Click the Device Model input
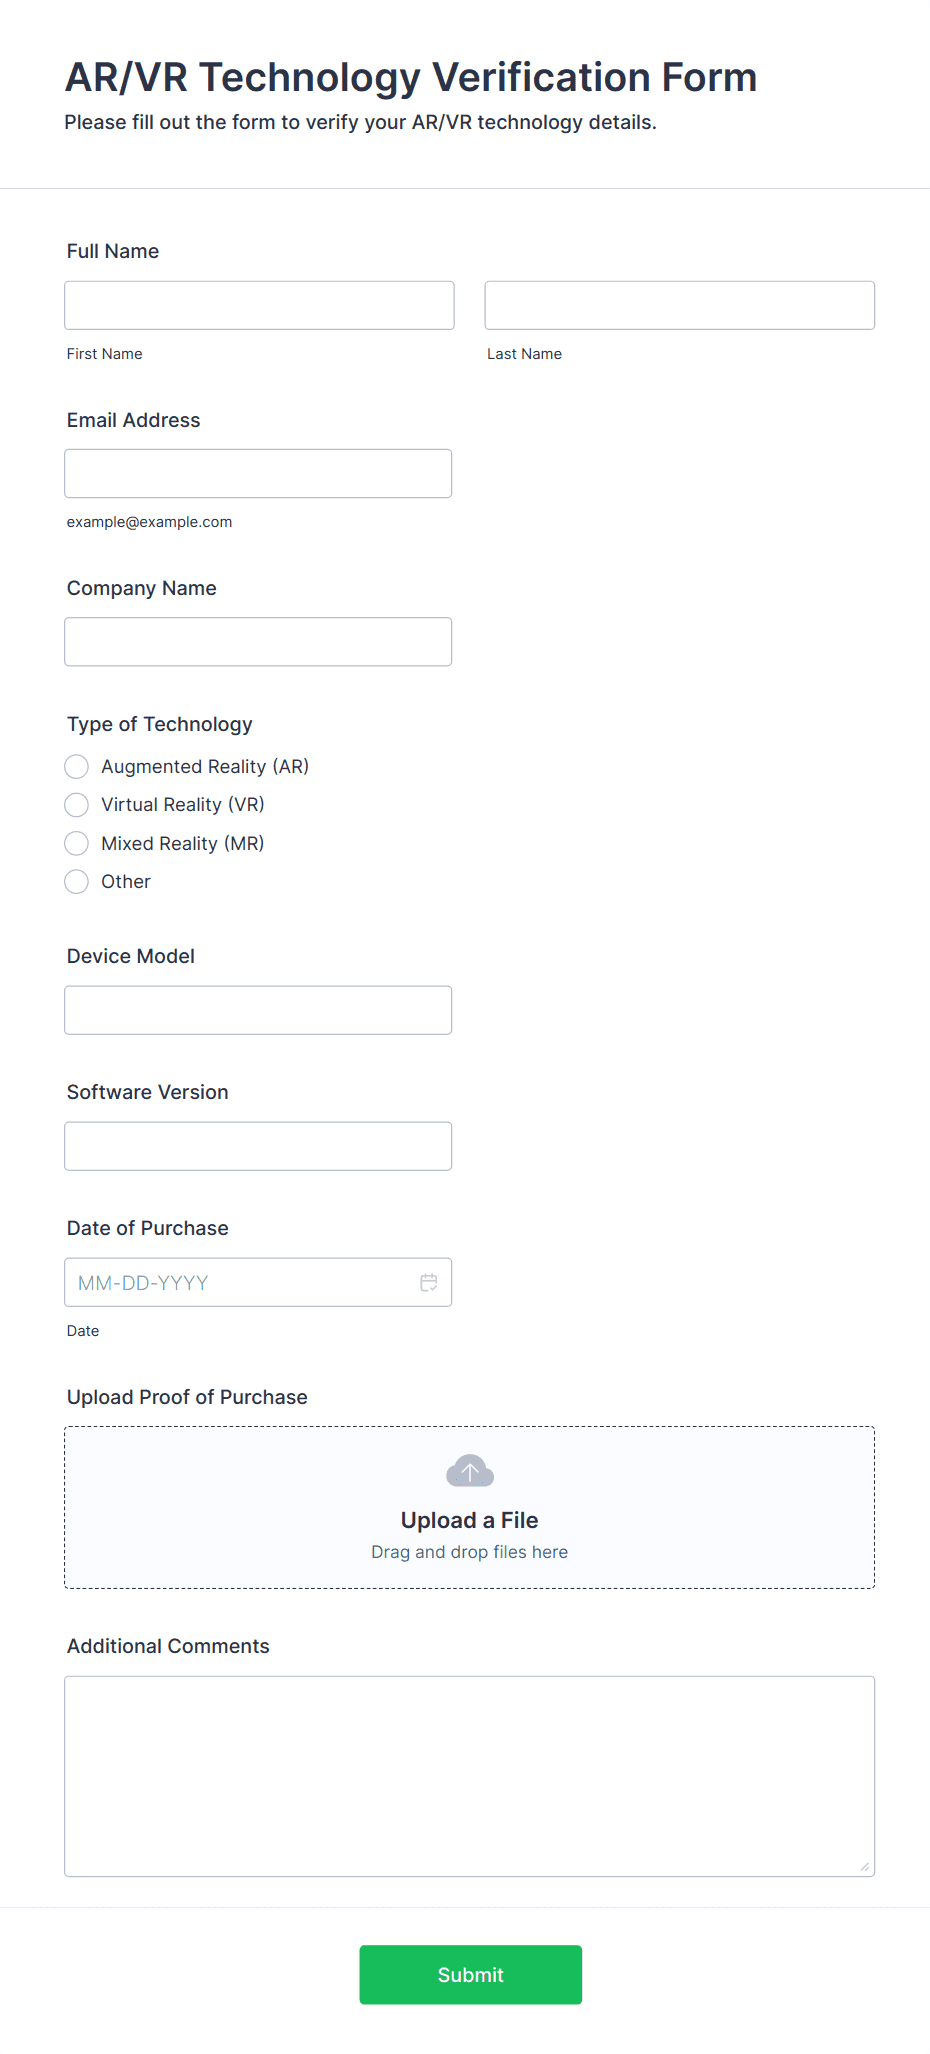The height and width of the screenshot is (2054, 930). tap(258, 1010)
